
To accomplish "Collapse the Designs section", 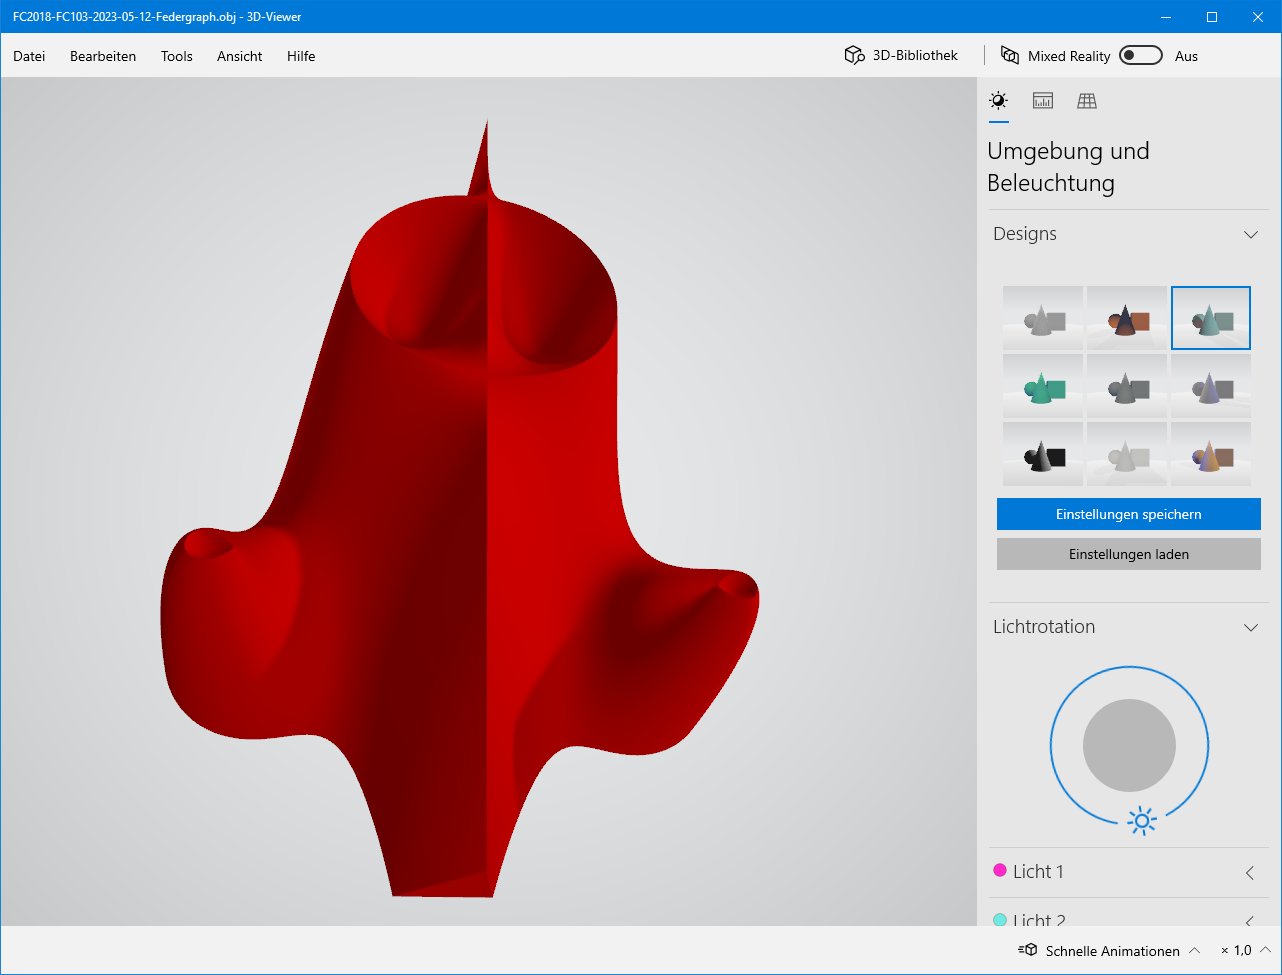I will (1250, 234).
